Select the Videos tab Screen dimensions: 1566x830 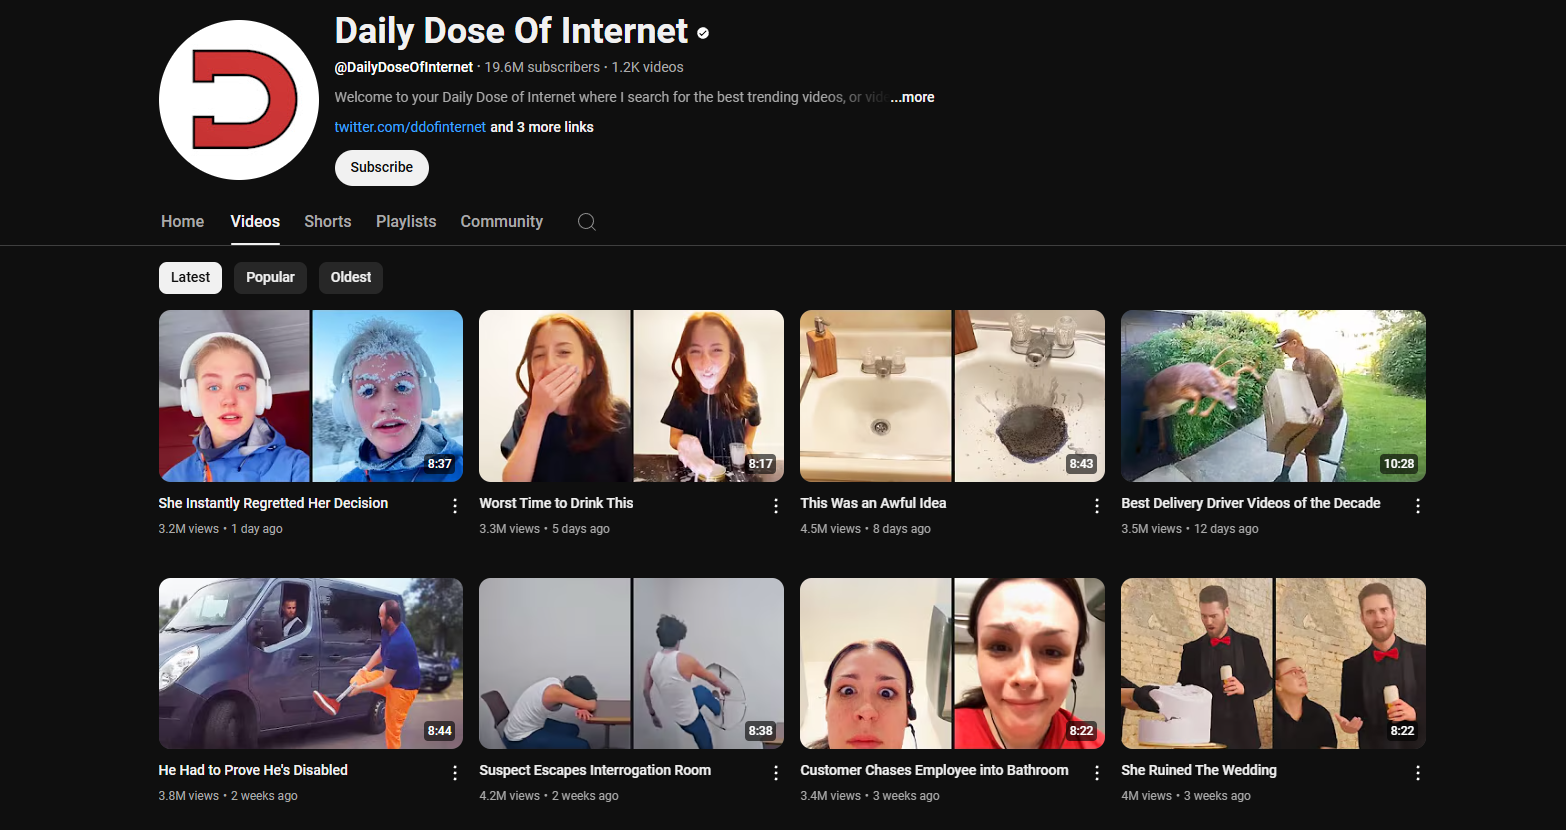coord(255,222)
